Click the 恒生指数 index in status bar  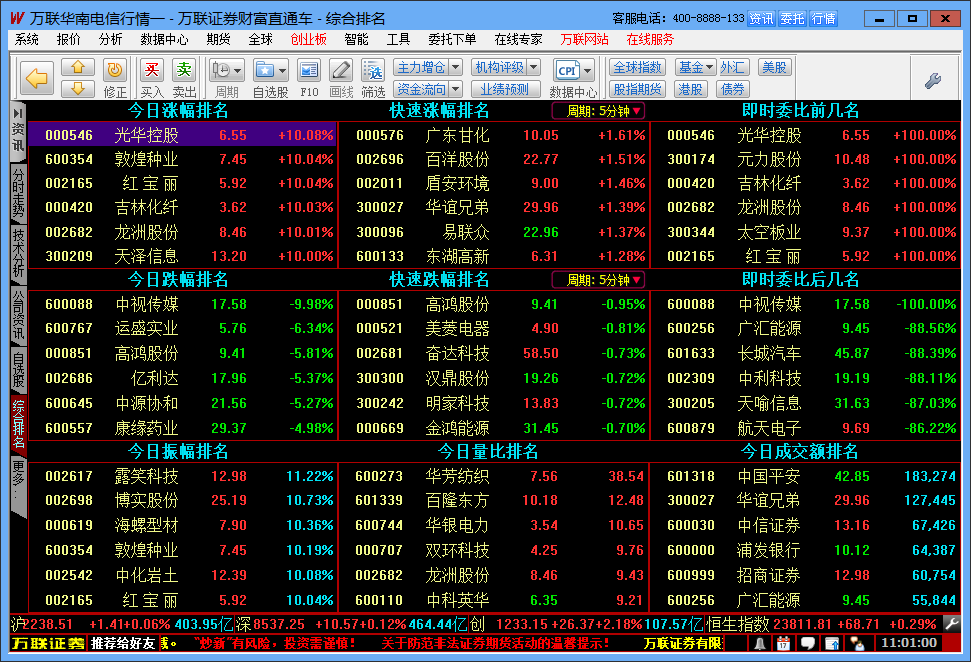click(821, 624)
